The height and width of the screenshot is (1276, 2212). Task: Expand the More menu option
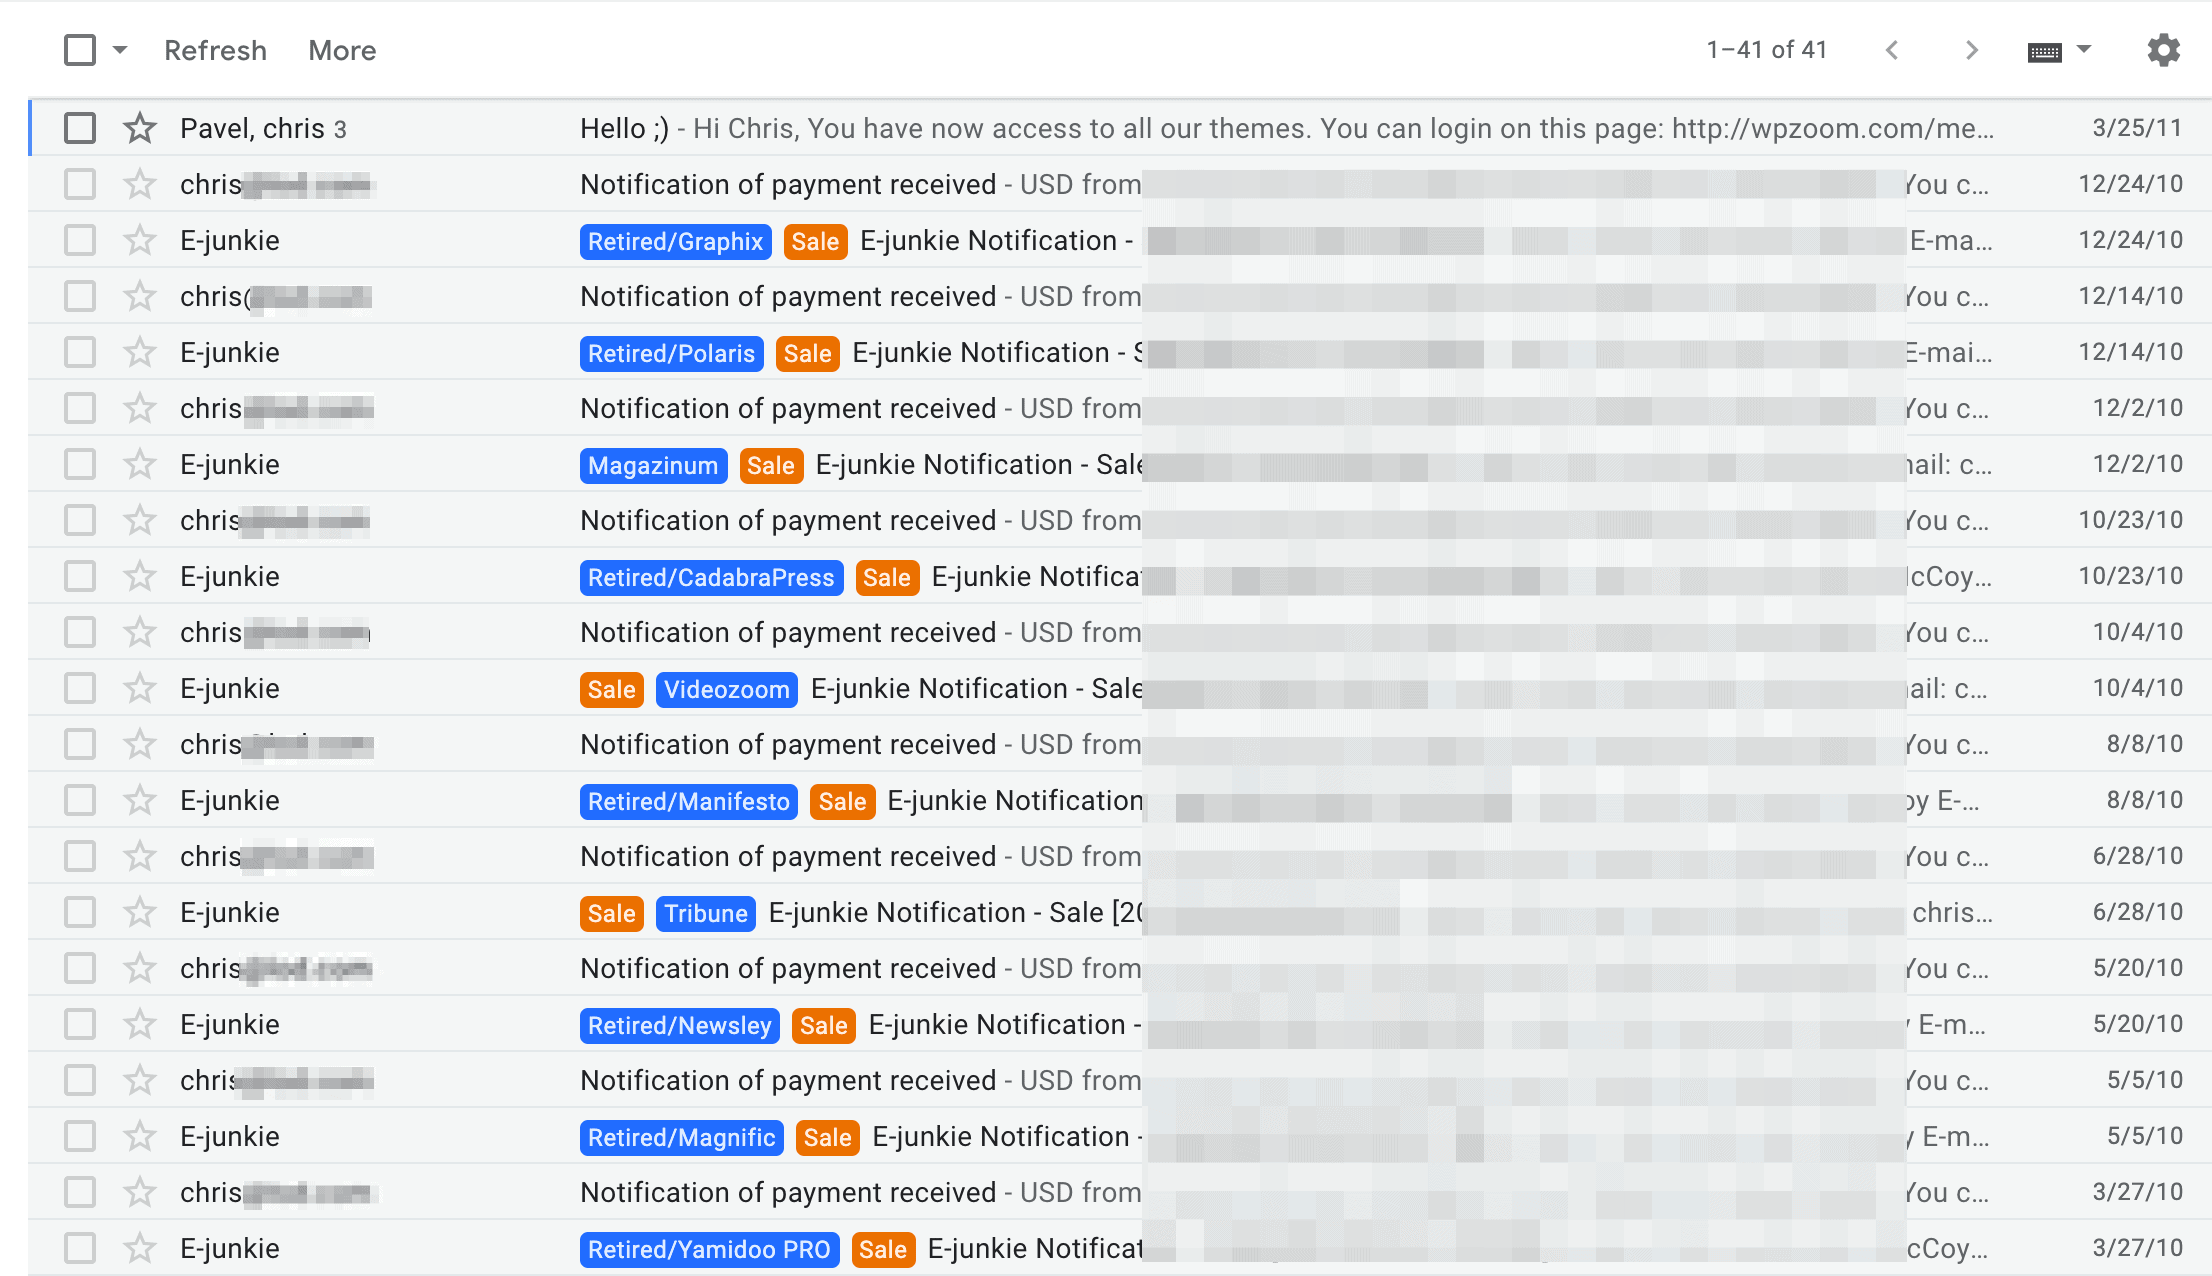tap(342, 50)
